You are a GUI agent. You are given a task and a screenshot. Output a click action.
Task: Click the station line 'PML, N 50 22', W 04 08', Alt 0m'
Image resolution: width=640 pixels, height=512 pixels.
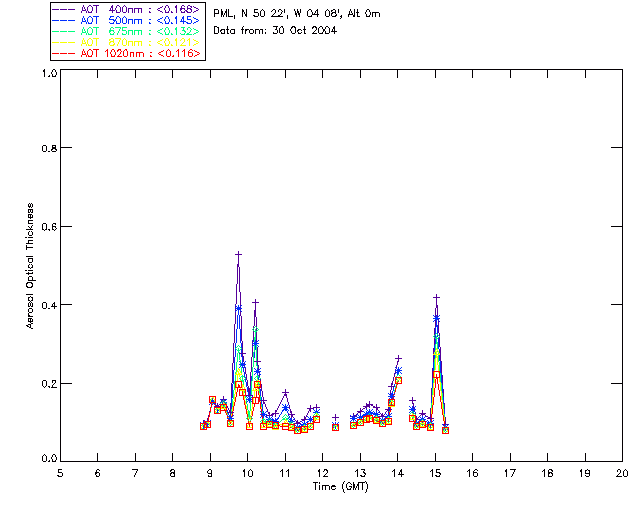[297, 13]
